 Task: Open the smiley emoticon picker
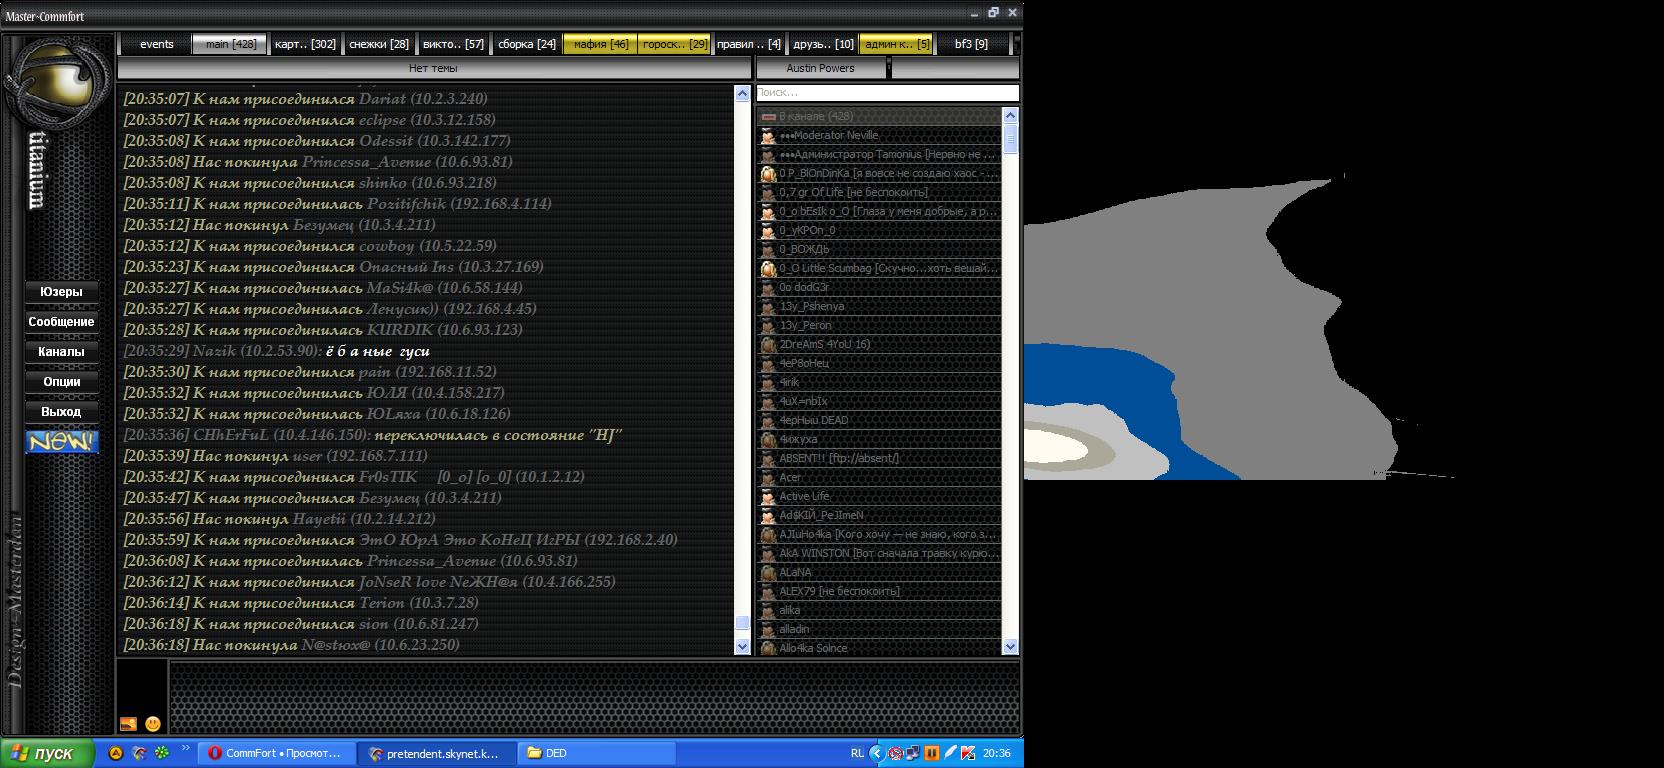(153, 723)
